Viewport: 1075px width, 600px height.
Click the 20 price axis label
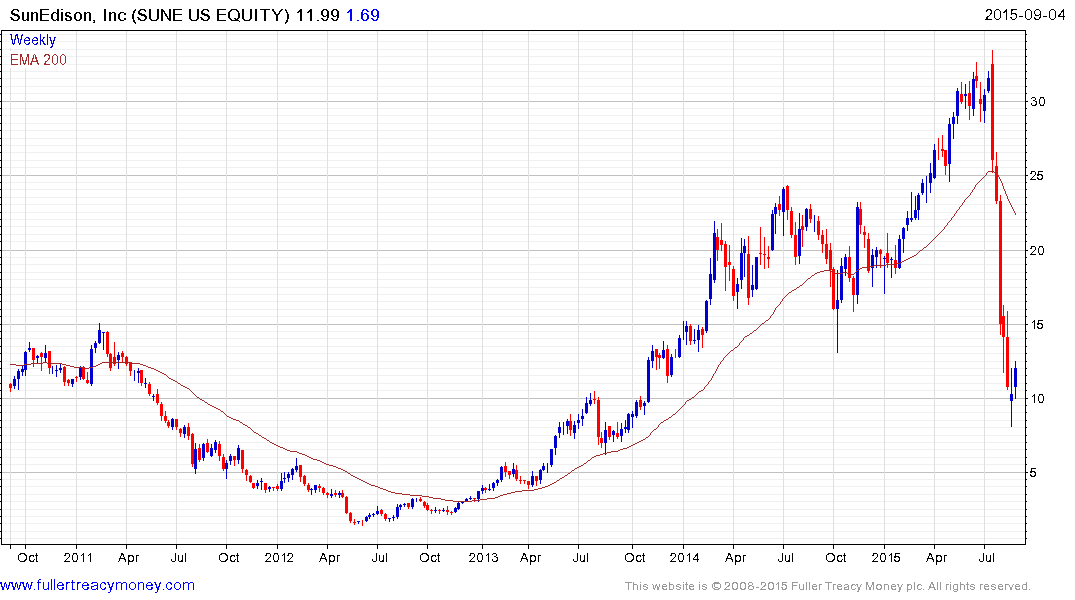coord(1037,250)
